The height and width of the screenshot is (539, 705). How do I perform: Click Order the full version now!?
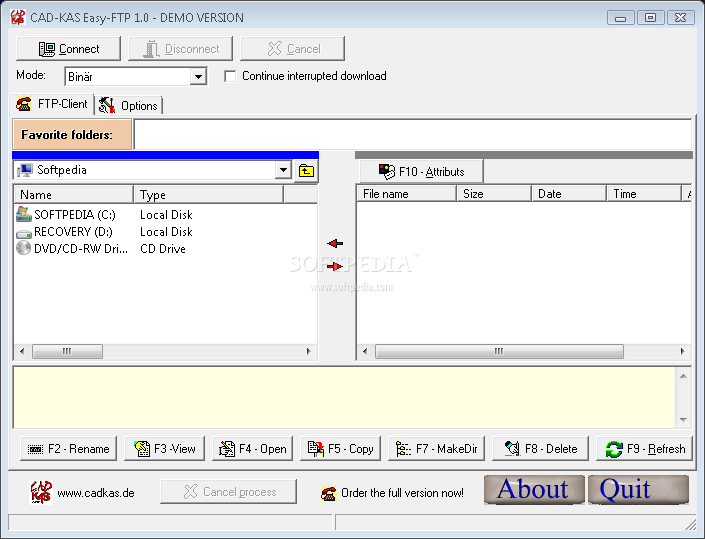click(x=402, y=493)
